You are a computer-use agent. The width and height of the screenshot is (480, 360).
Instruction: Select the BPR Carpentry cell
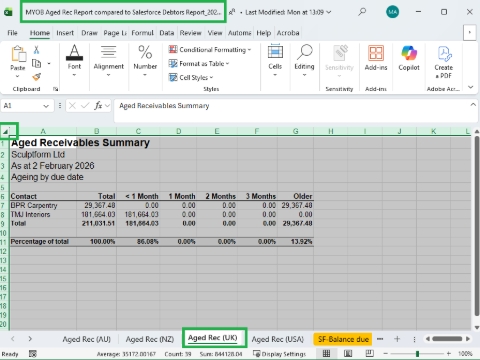43,205
